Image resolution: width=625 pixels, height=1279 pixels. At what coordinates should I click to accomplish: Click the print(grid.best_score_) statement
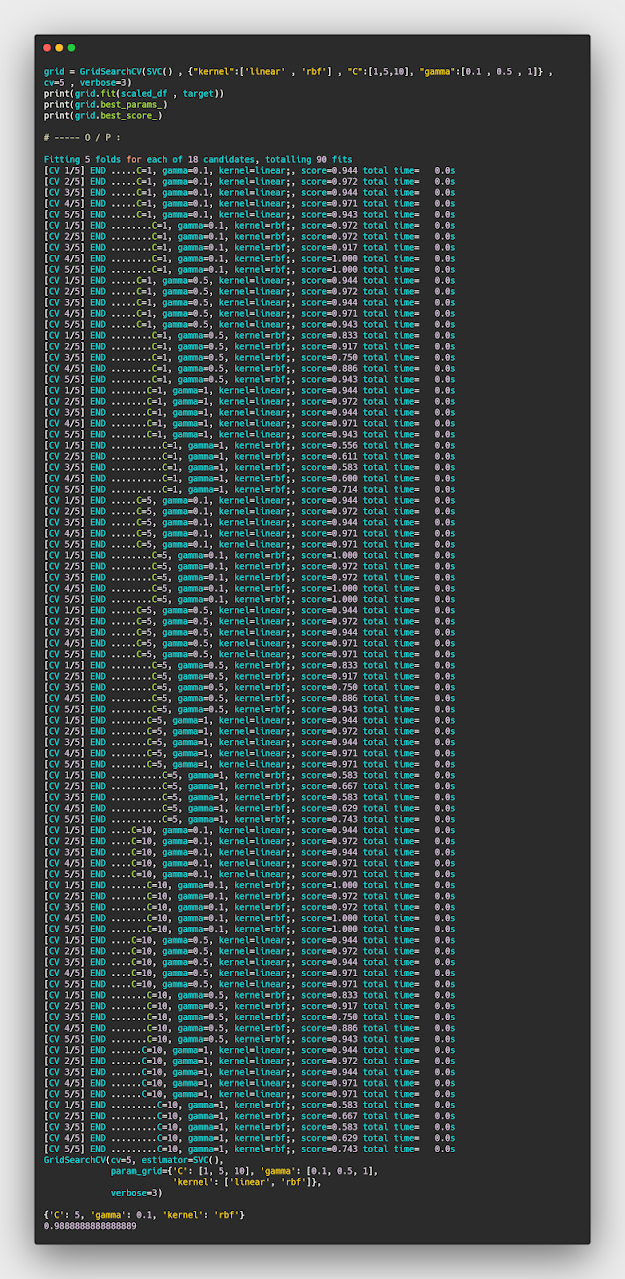[x=103, y=116]
